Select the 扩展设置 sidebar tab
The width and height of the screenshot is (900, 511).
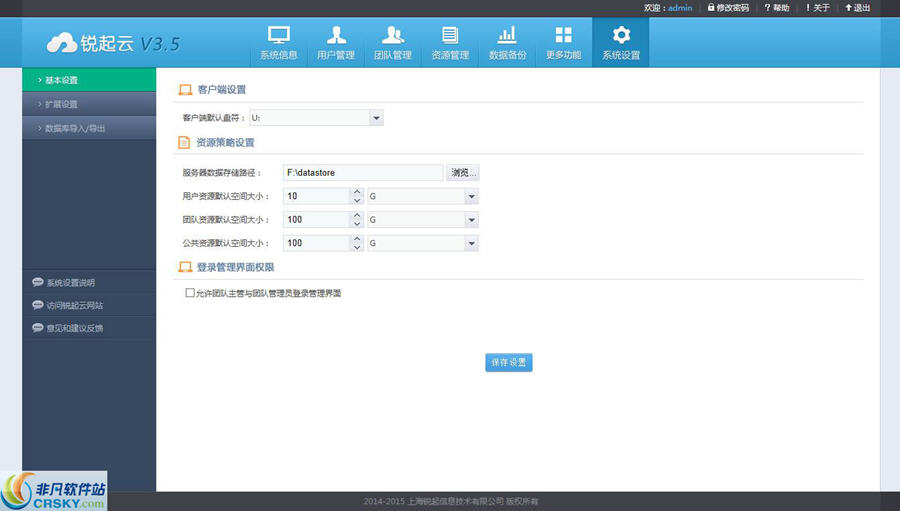pyautogui.click(x=89, y=104)
